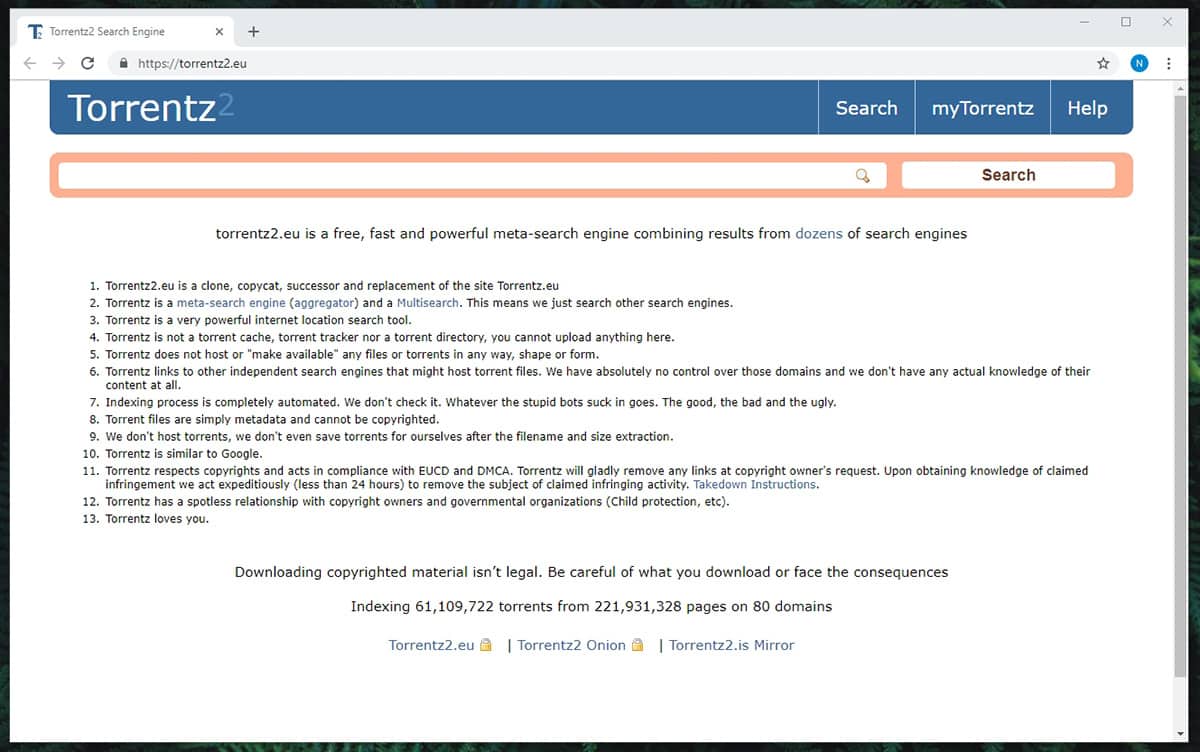Open myTorrentz in header
The width and height of the screenshot is (1200, 752).
tap(982, 108)
